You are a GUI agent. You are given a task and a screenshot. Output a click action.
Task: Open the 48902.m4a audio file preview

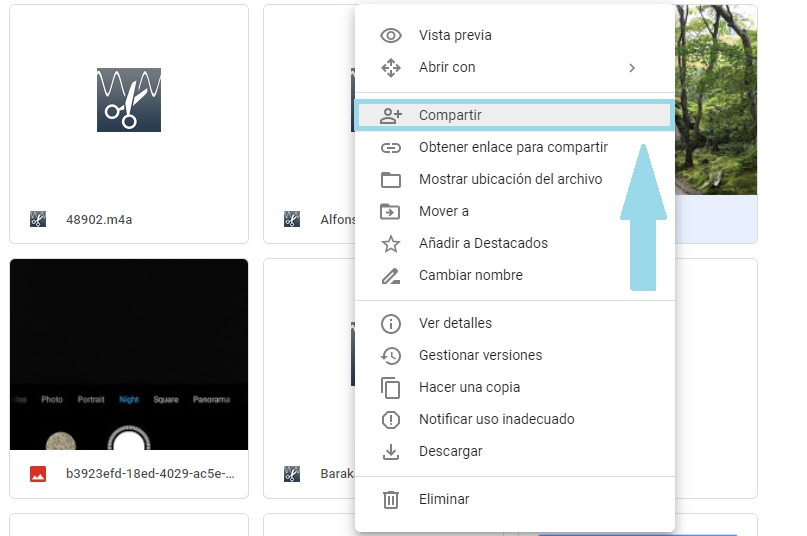pyautogui.click(x=129, y=100)
